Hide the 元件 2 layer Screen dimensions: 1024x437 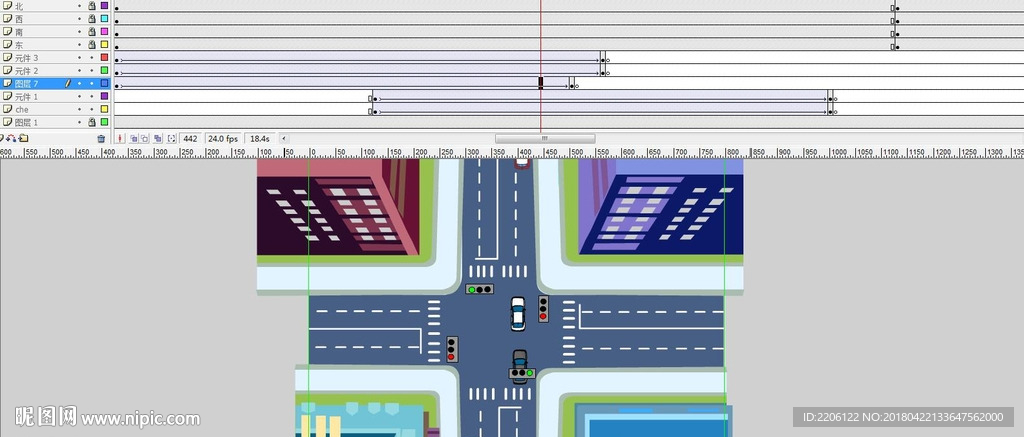tap(80, 71)
